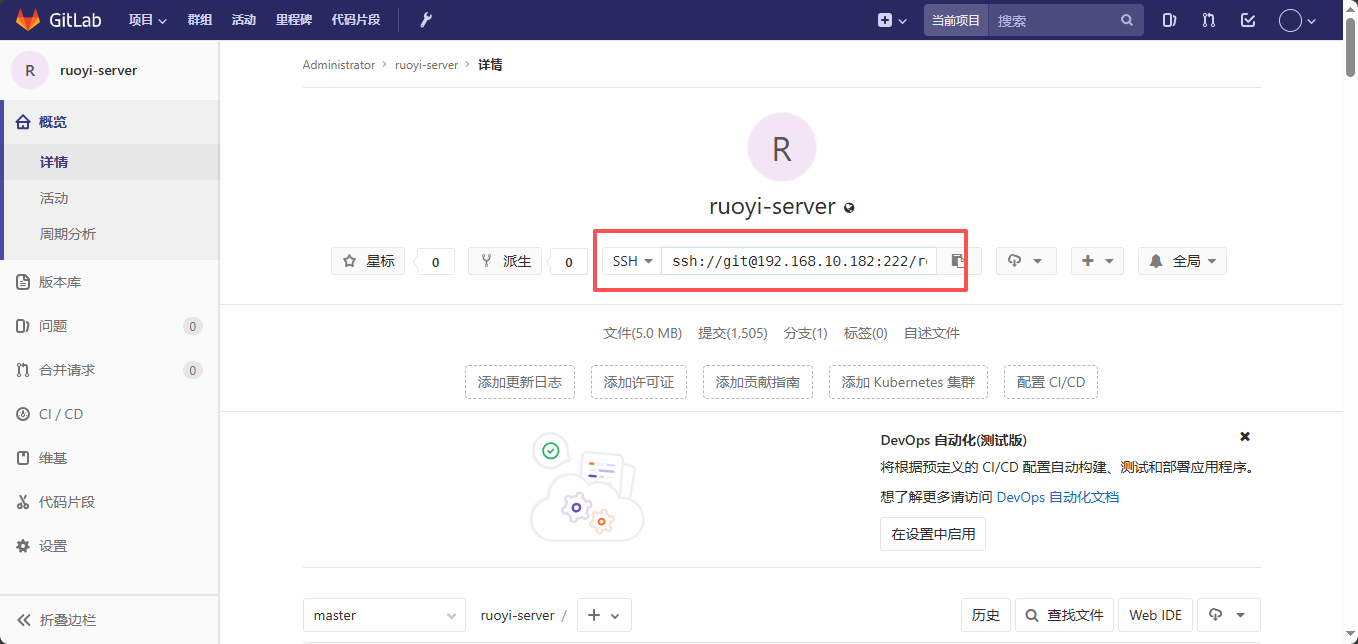Open merge requests icon in top navbar
Viewport: 1358px width, 644px height.
(1209, 20)
